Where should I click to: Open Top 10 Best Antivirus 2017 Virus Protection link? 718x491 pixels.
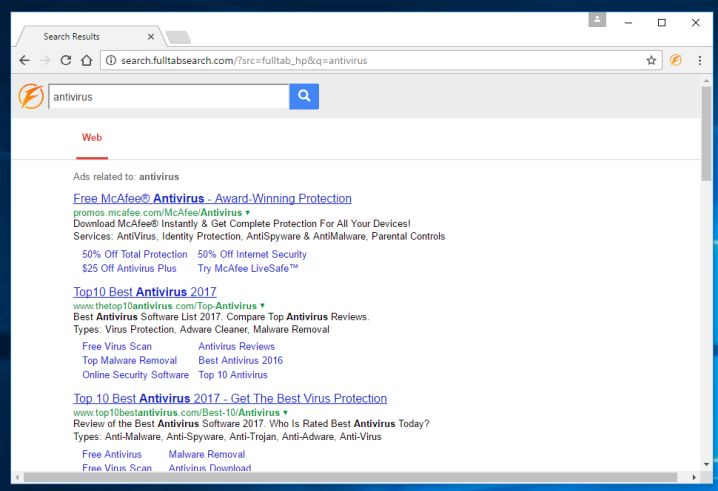coord(230,398)
